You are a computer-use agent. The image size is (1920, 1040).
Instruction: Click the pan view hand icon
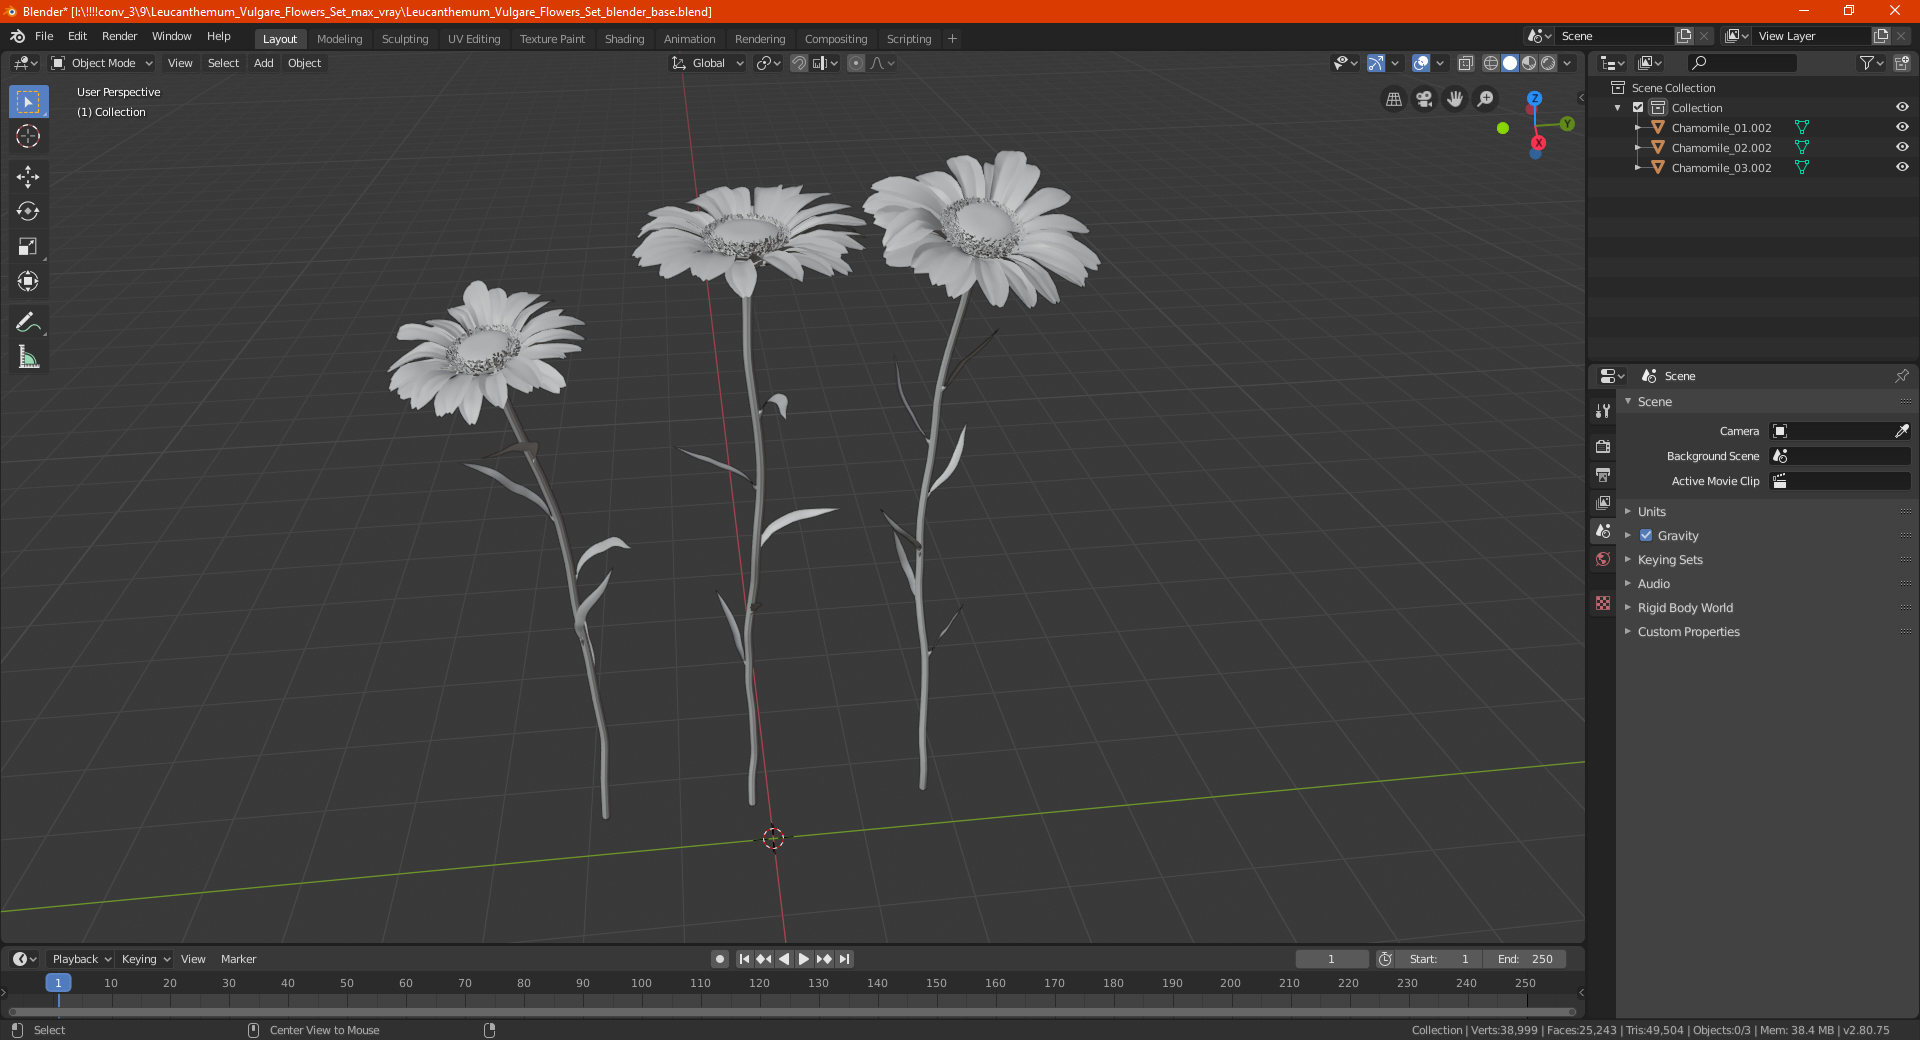[1455, 99]
